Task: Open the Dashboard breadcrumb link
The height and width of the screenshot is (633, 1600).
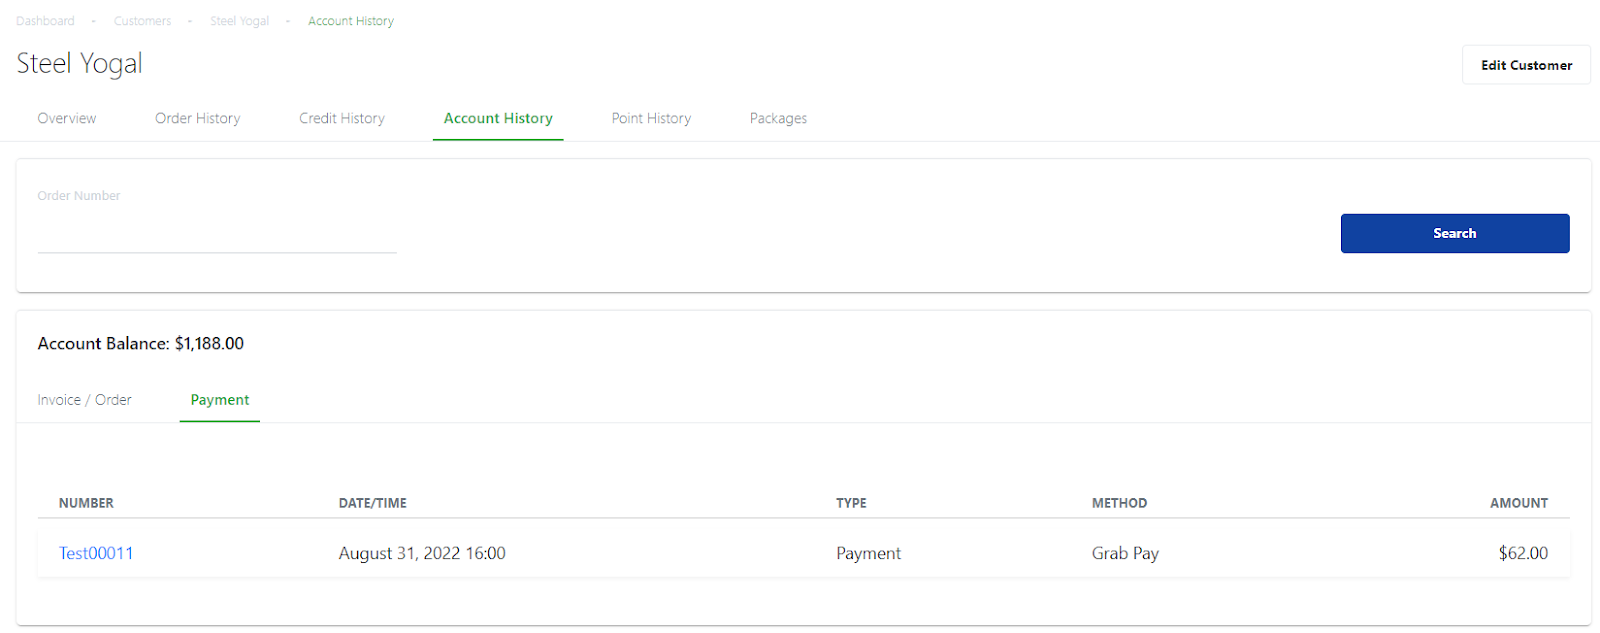Action: pyautogui.click(x=45, y=21)
